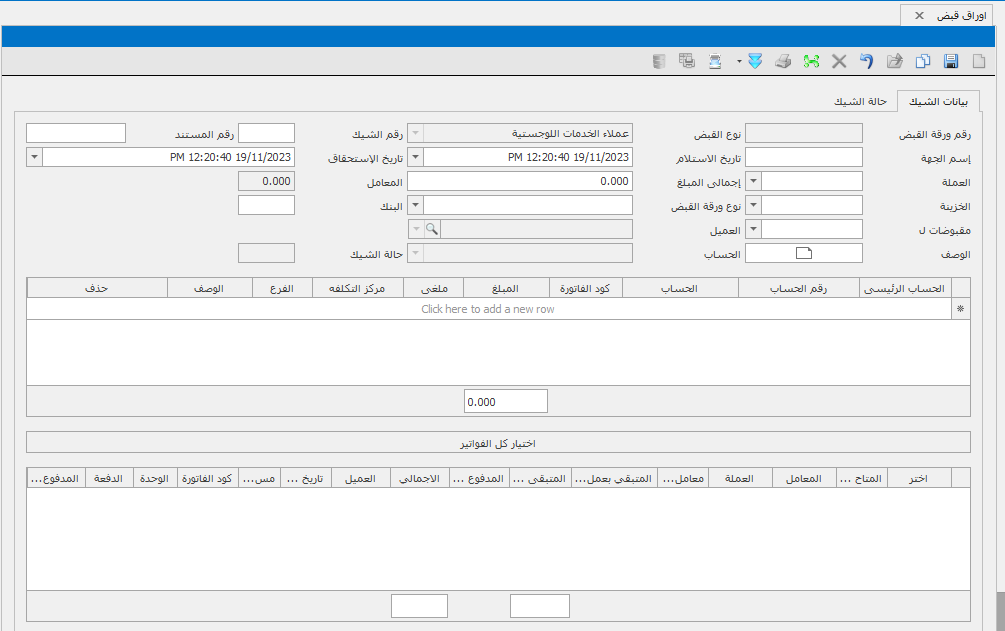The width and height of the screenshot is (1005, 631).
Task: Open a record with the folder icon
Action: [895, 62]
